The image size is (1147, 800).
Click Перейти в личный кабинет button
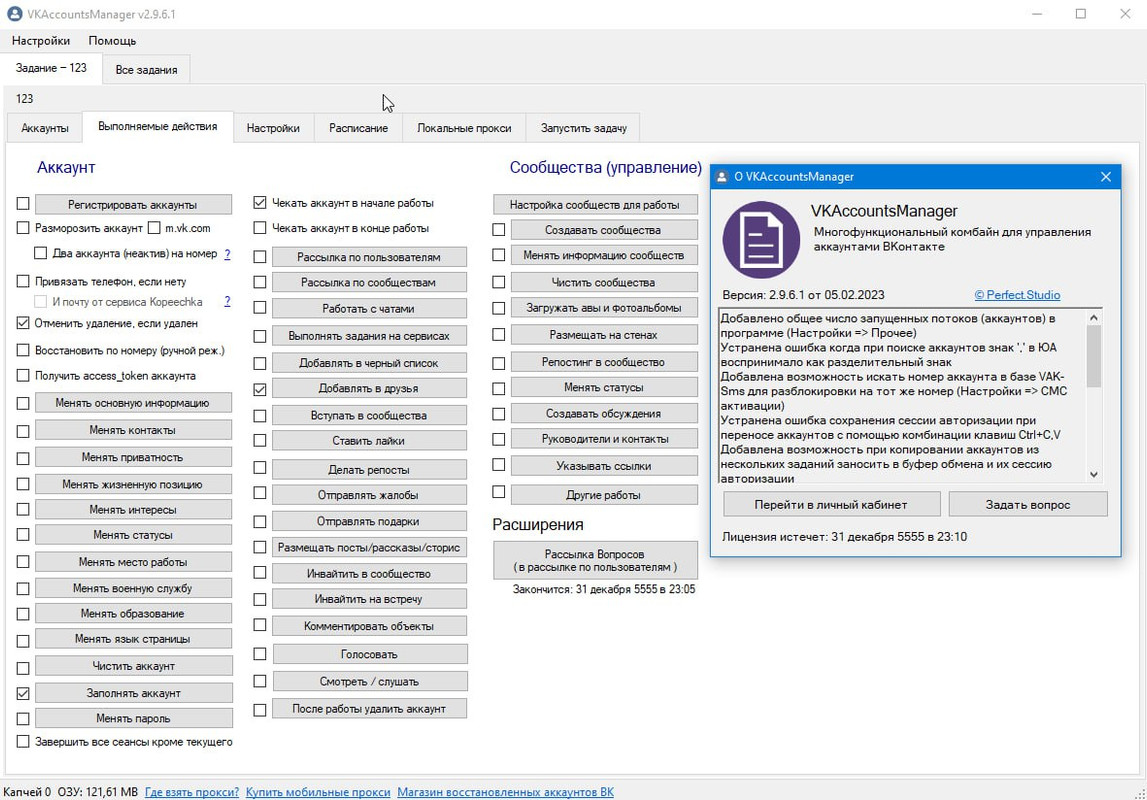831,505
